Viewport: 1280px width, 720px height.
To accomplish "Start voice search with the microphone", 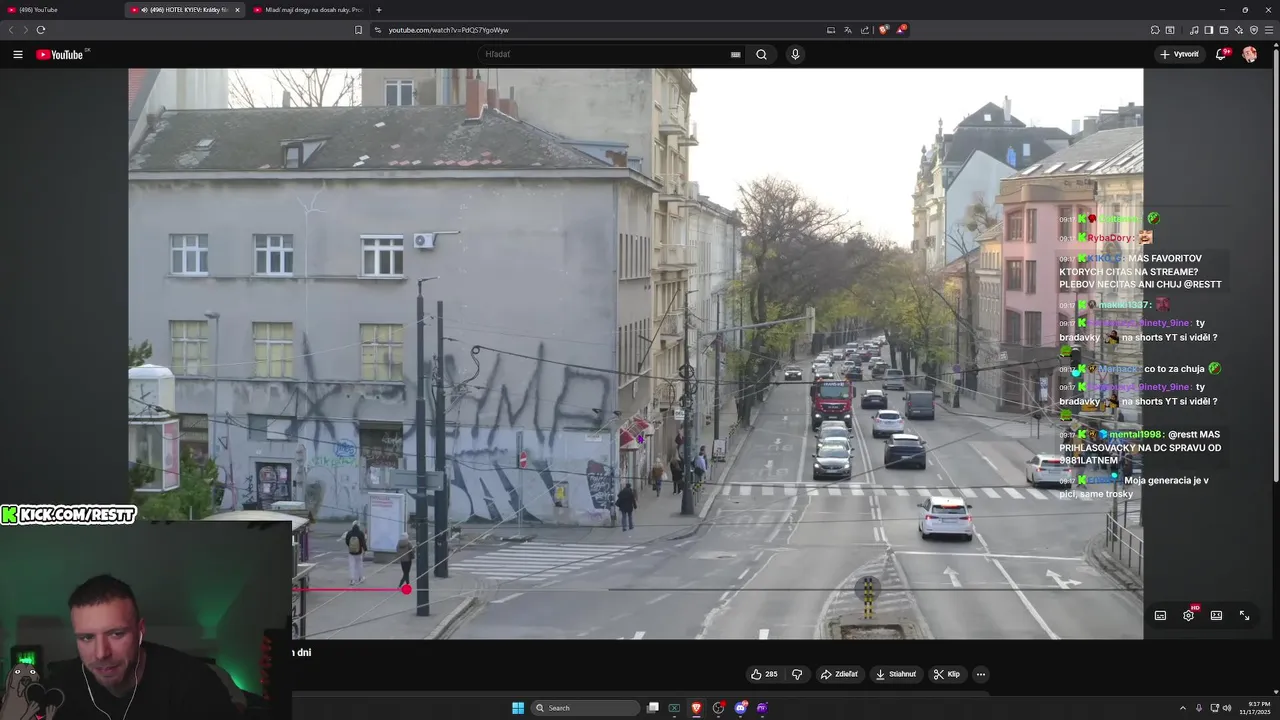I will coord(795,54).
